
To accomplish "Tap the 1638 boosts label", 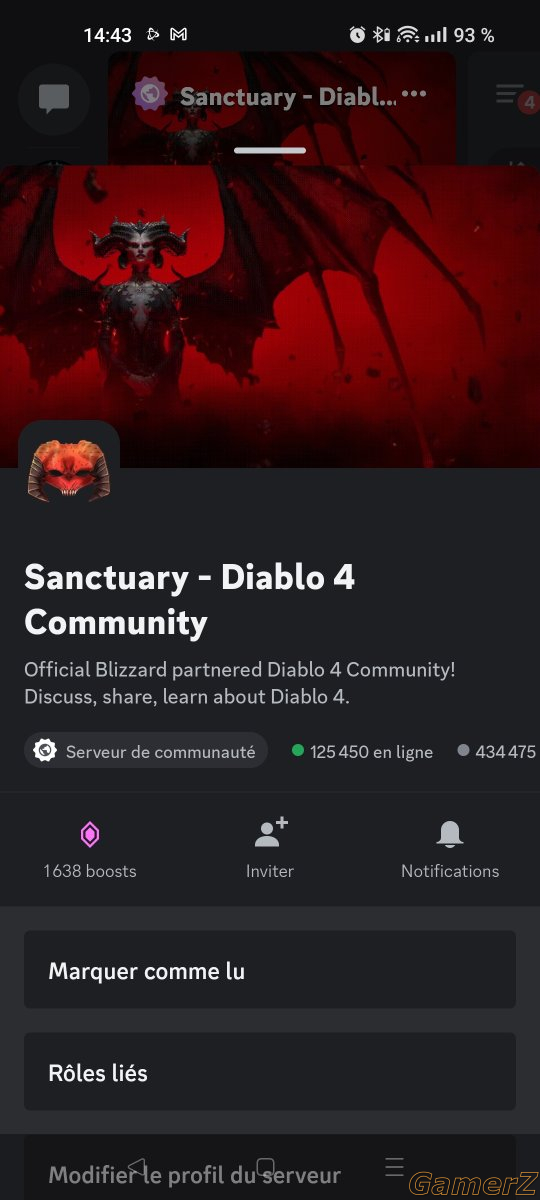I will pyautogui.click(x=90, y=871).
